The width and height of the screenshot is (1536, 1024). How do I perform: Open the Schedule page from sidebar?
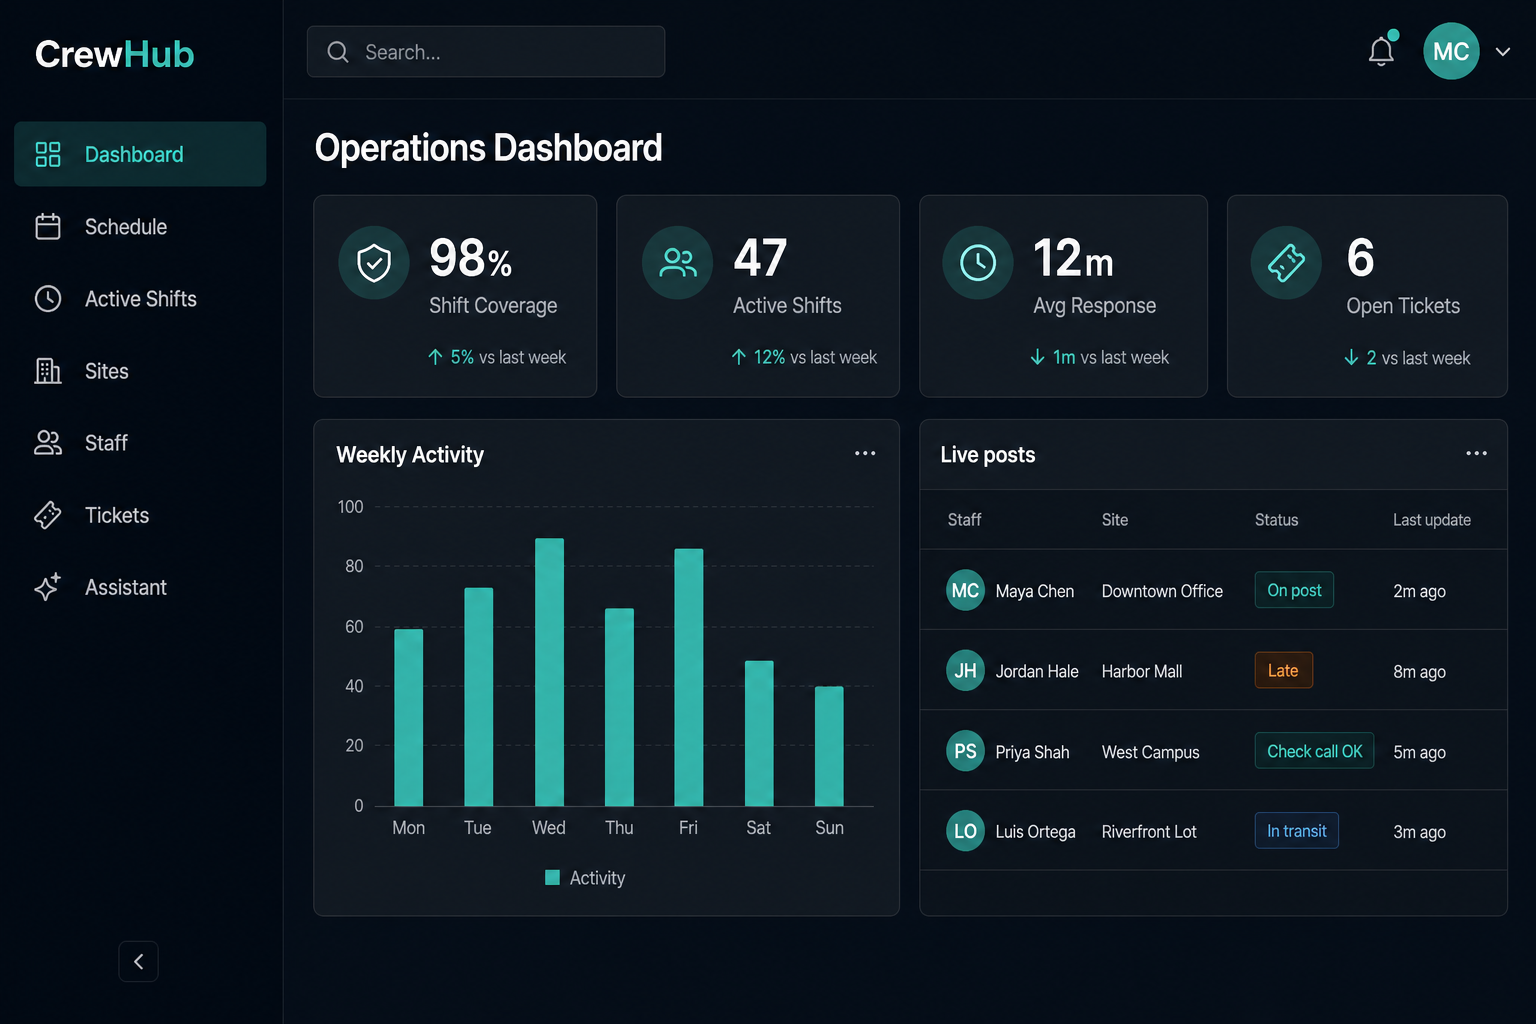(140, 227)
